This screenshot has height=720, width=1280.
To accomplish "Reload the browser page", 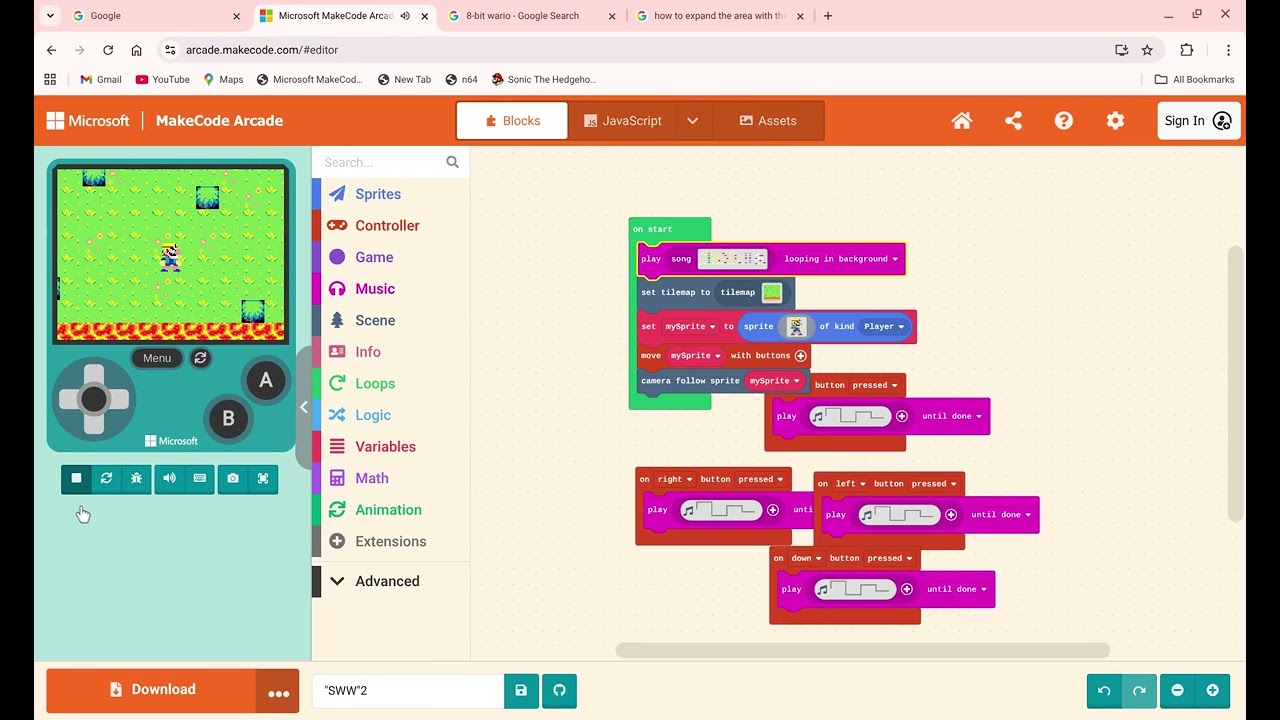I will [108, 50].
